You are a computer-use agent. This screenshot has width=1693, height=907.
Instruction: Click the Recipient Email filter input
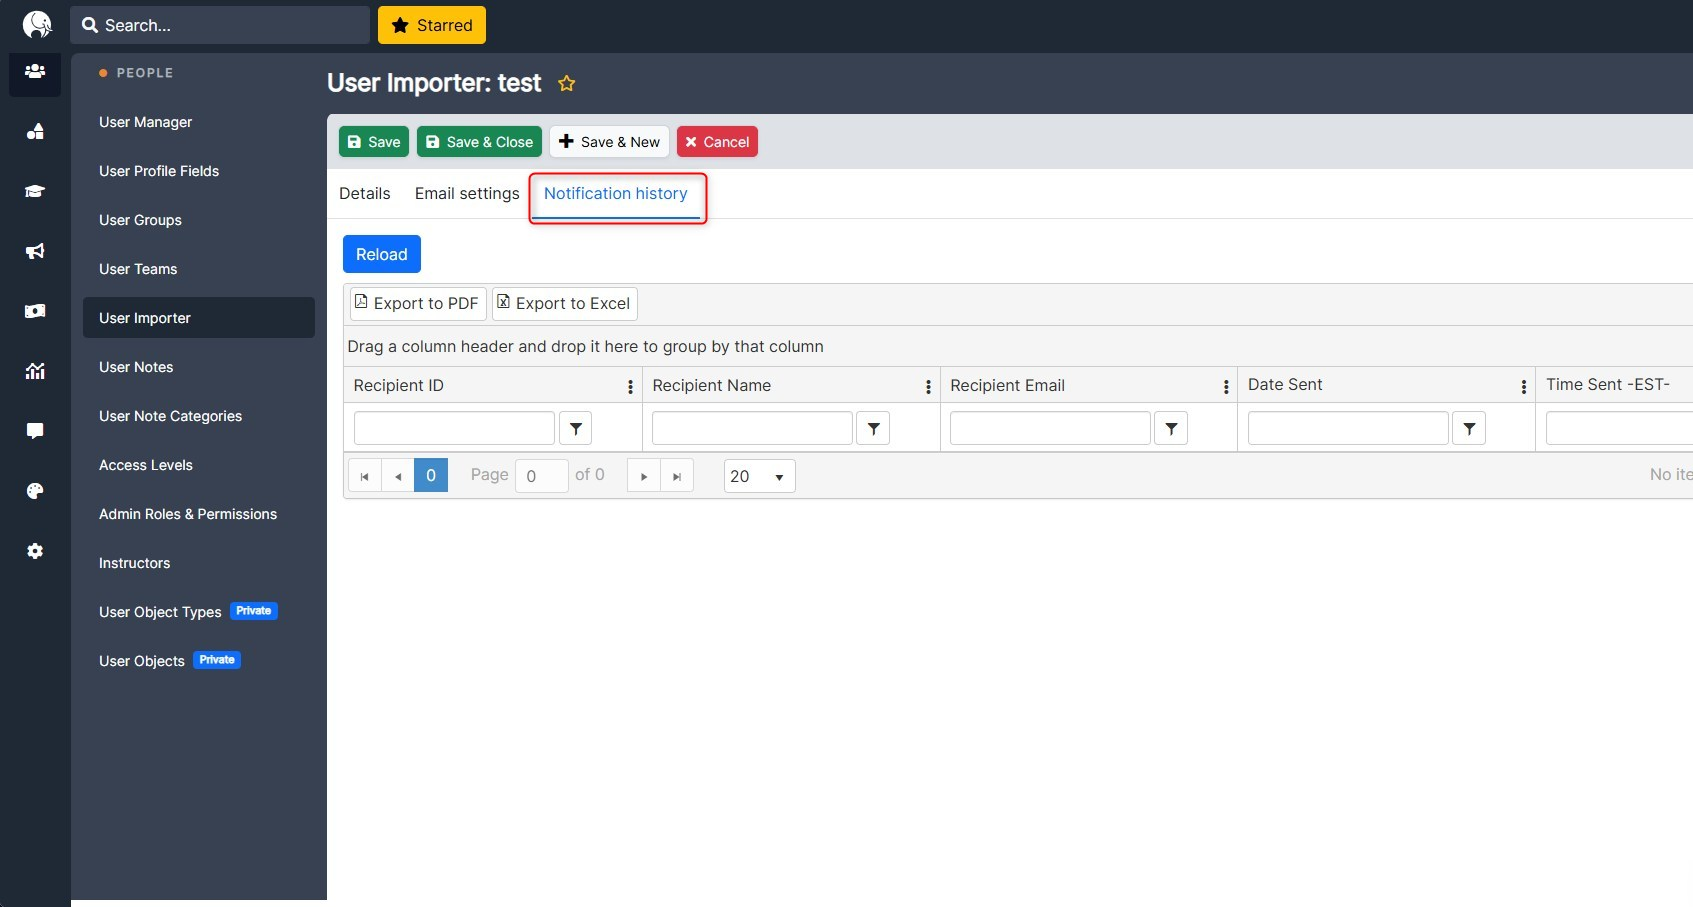[x=1050, y=428]
